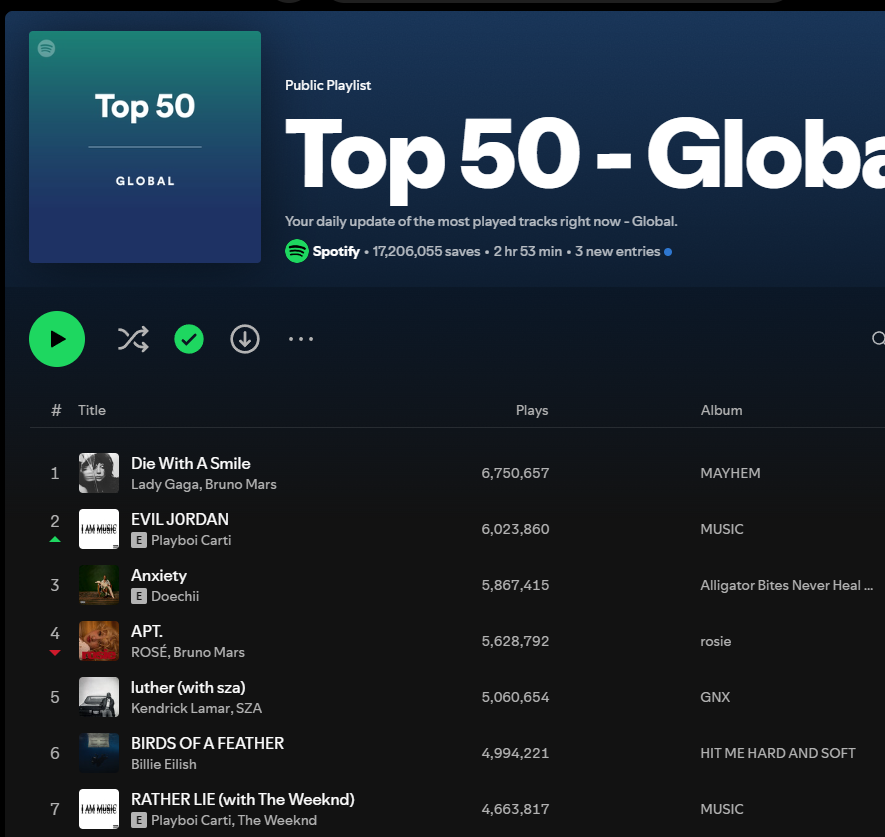Viewport: 885px width, 837px height.
Task: Click the explicit badge beside Doechii
Action: click(x=139, y=596)
